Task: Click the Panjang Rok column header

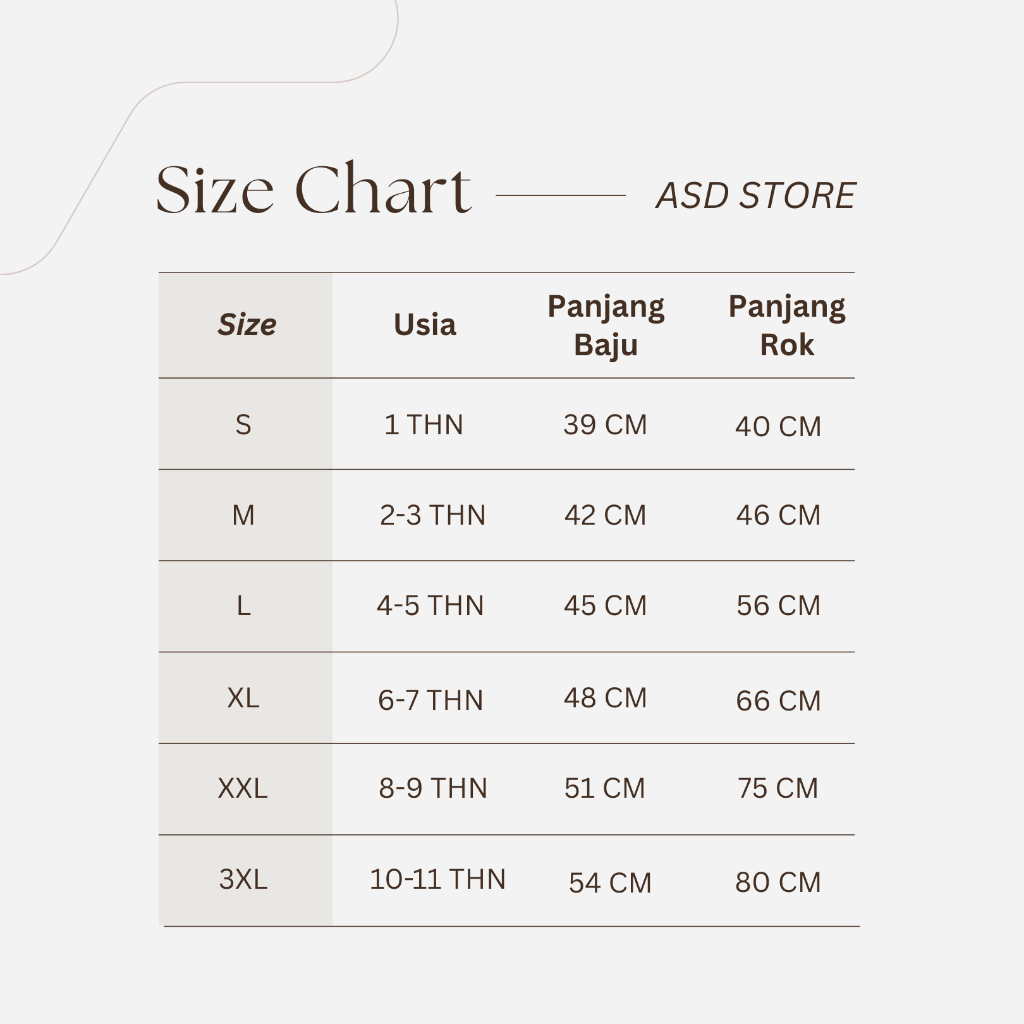Action: click(x=786, y=325)
